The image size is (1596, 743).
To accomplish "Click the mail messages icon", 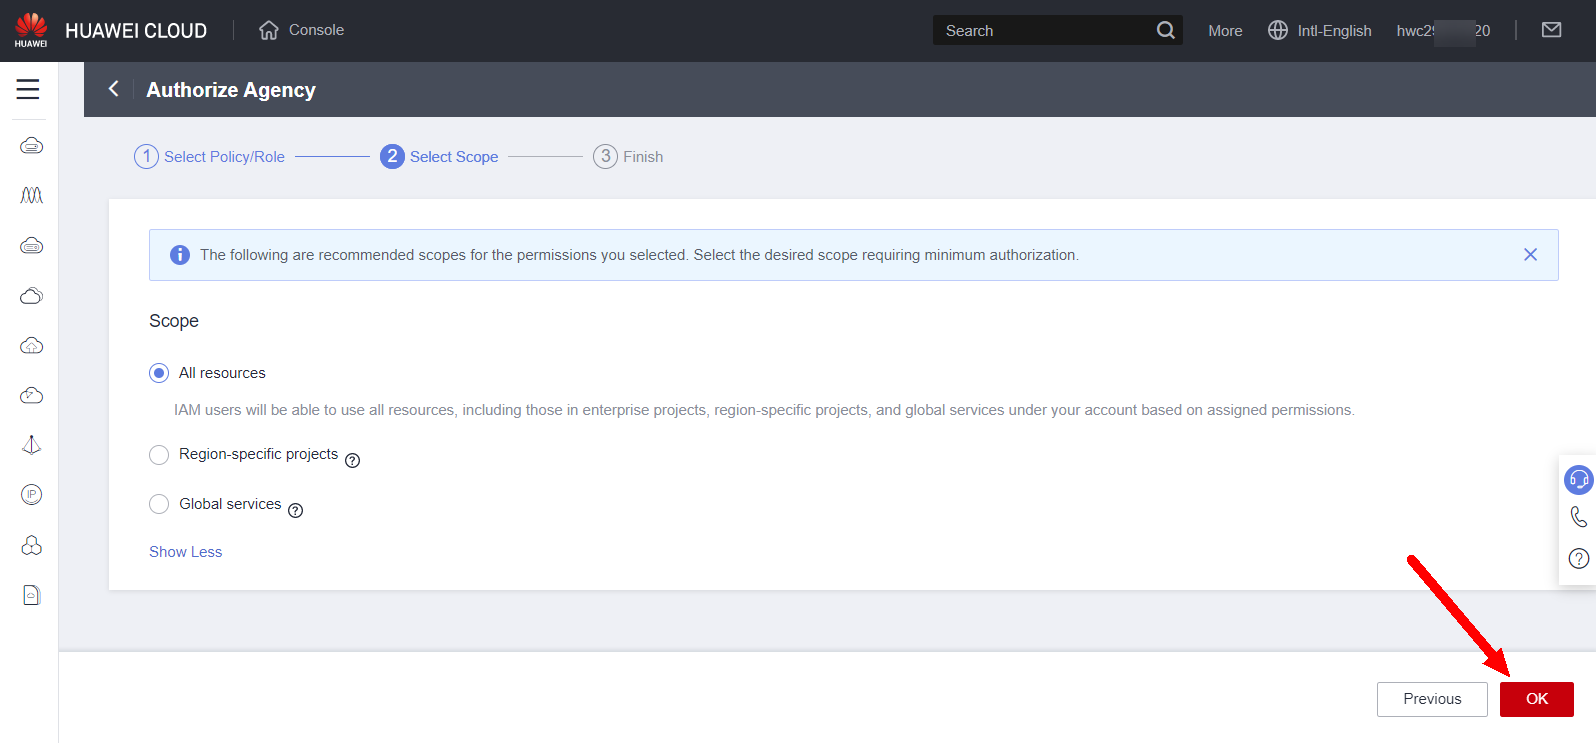I will pyautogui.click(x=1551, y=30).
